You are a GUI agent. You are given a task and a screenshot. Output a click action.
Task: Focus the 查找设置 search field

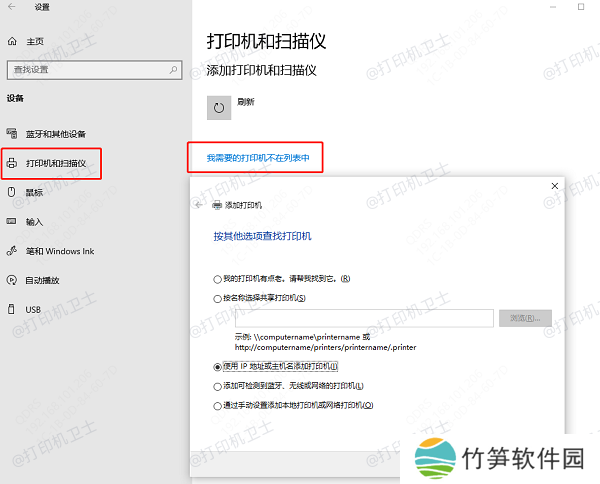(94, 70)
